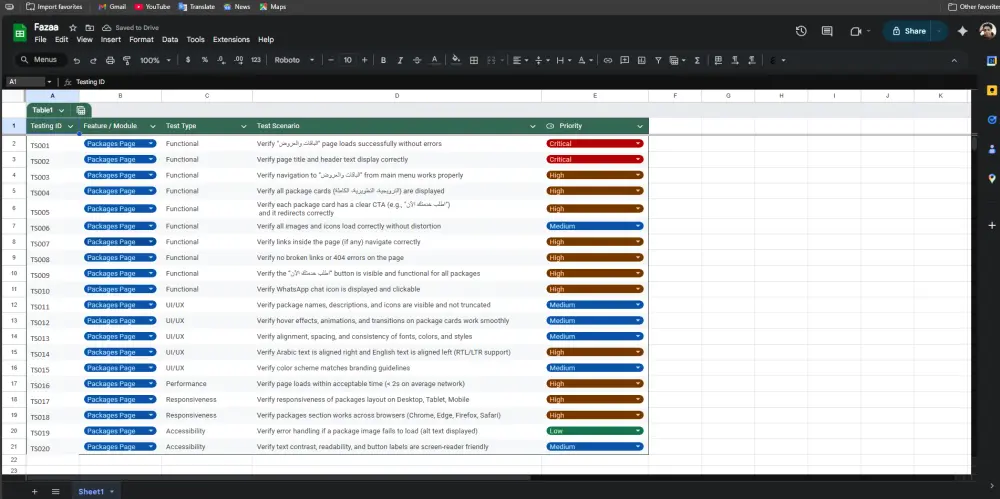Open the Roboto font dropdown

[293, 60]
